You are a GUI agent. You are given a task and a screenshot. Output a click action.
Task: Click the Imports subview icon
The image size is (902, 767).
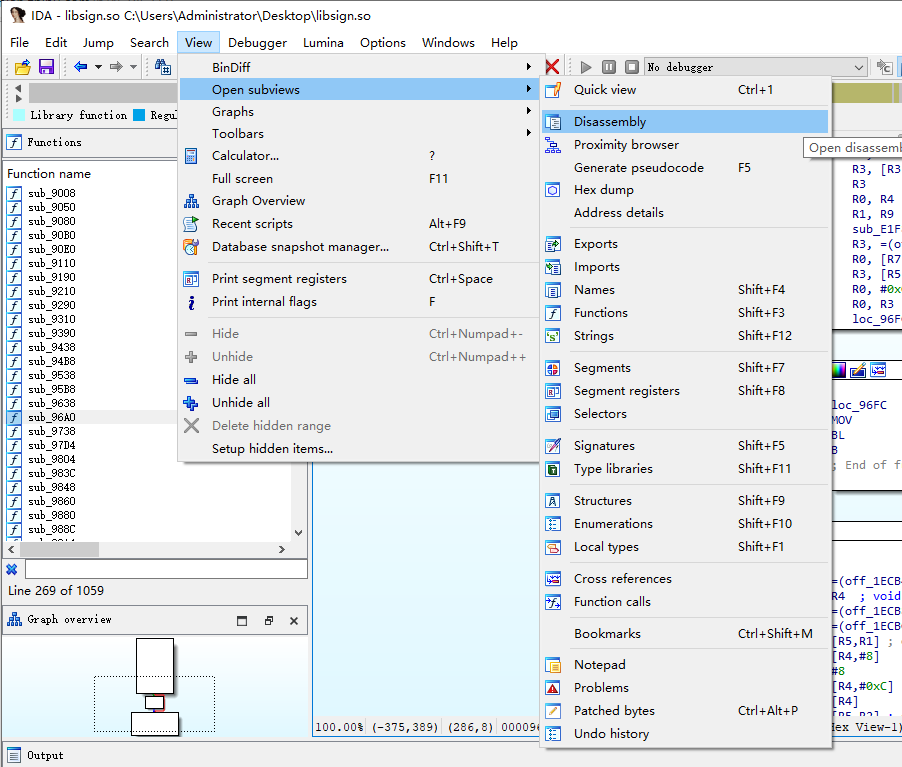(x=553, y=268)
